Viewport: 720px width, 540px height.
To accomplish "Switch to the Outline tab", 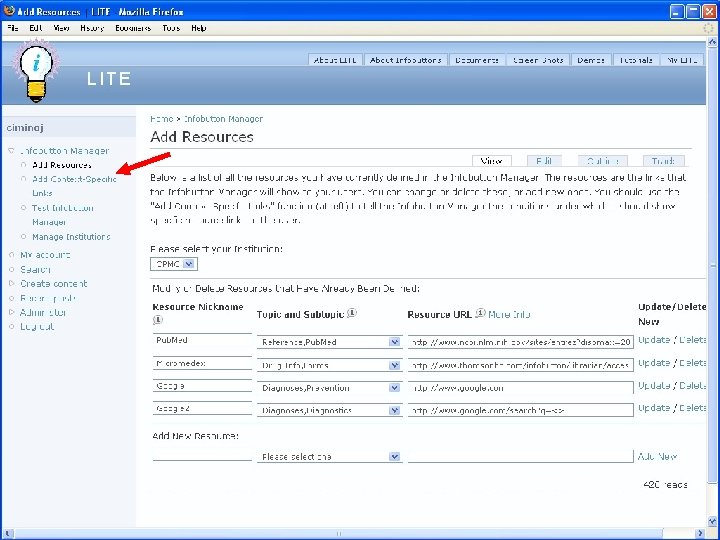I will 602,161.
